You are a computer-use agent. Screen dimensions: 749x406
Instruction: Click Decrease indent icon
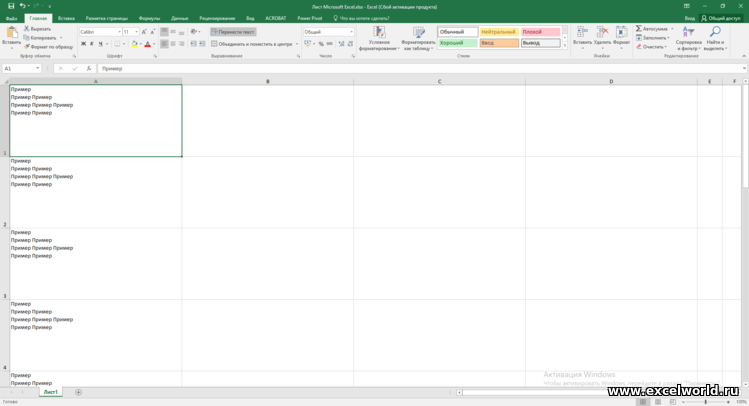coord(193,44)
